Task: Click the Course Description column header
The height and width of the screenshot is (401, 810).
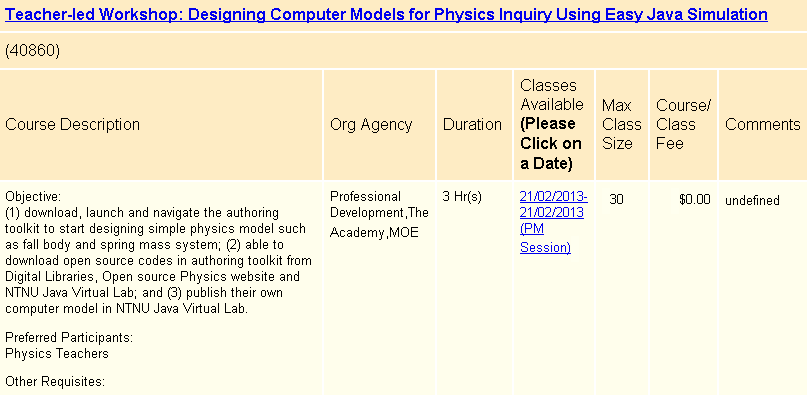Action: point(73,125)
